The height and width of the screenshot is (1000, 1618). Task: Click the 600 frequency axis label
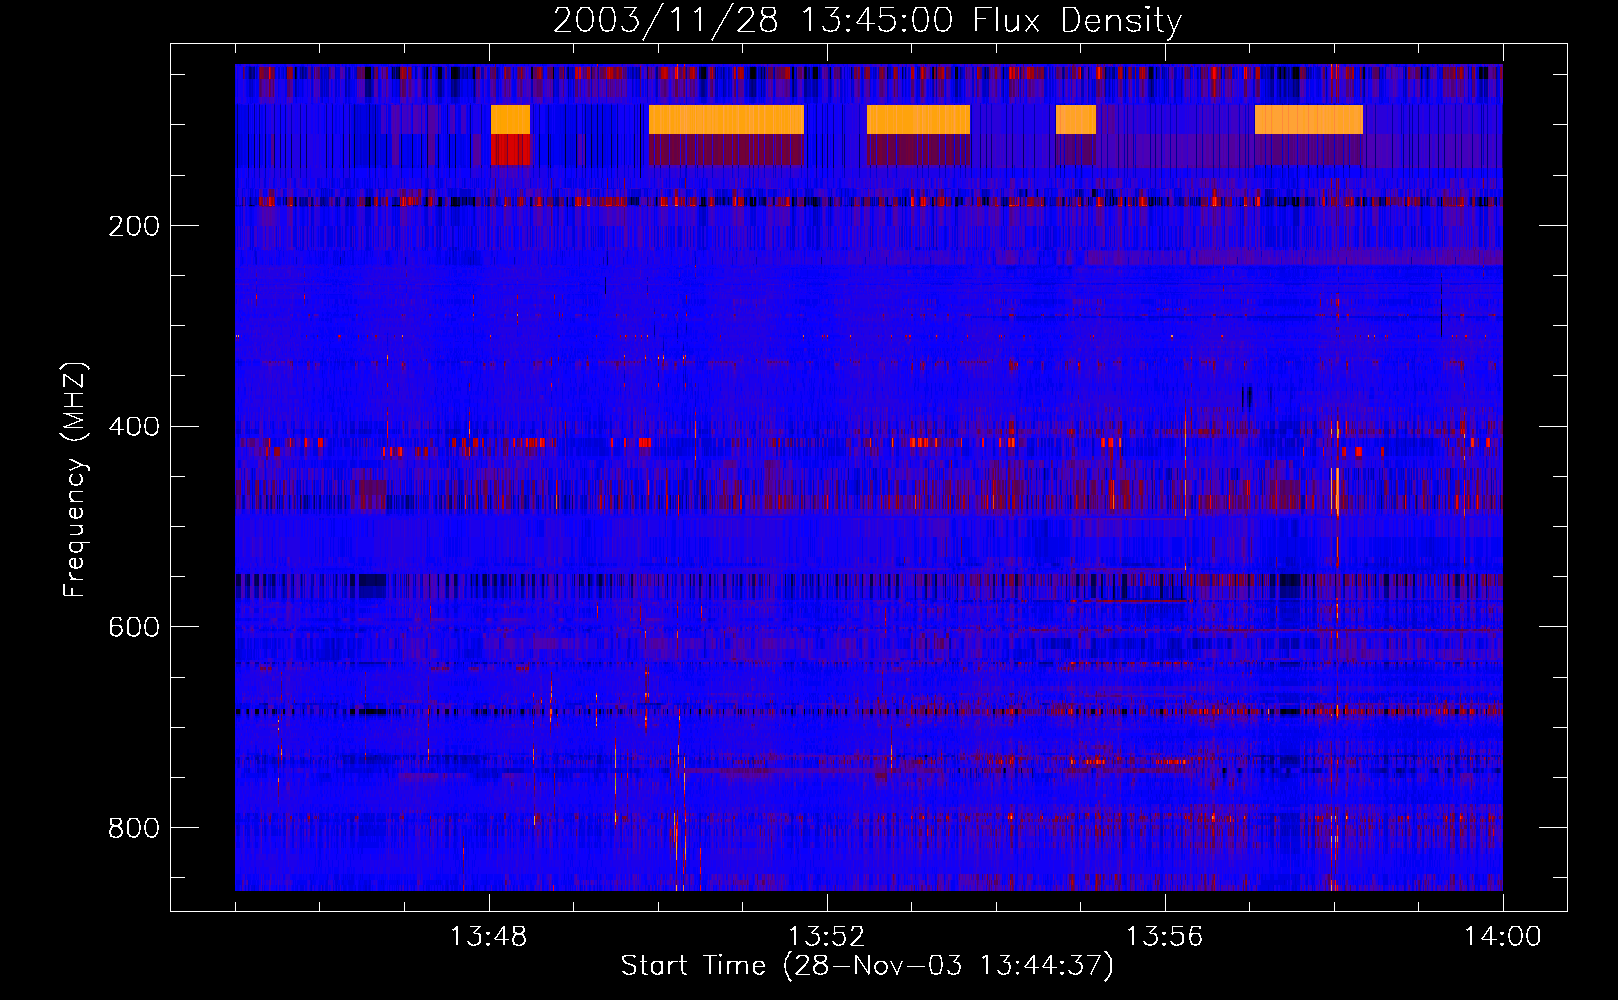pos(134,627)
